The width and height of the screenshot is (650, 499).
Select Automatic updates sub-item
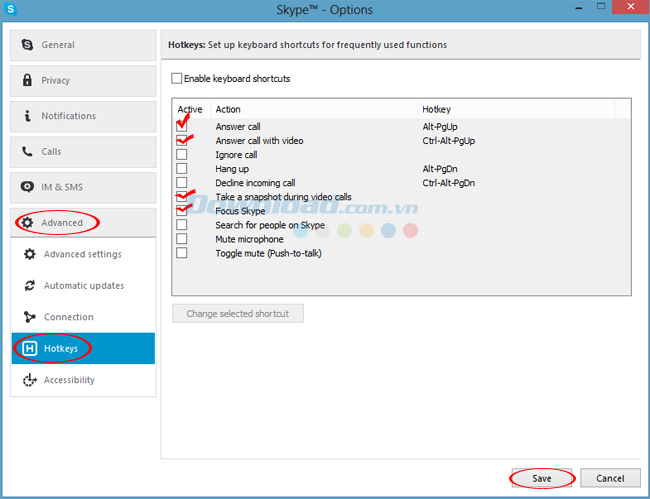point(83,286)
